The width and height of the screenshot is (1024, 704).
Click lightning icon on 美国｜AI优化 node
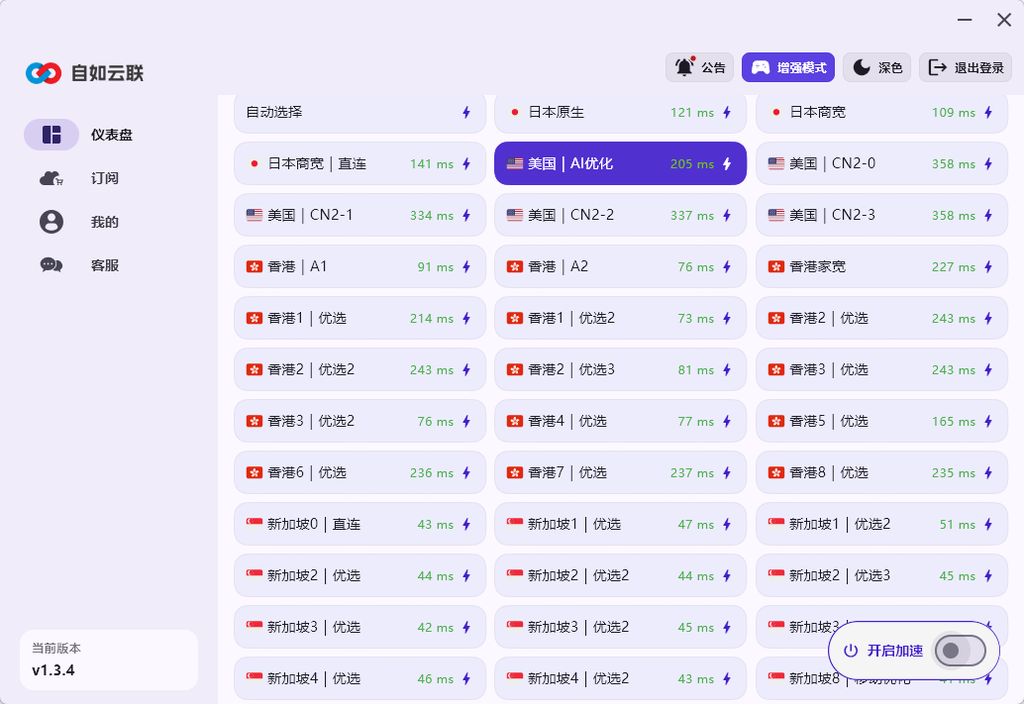727,164
